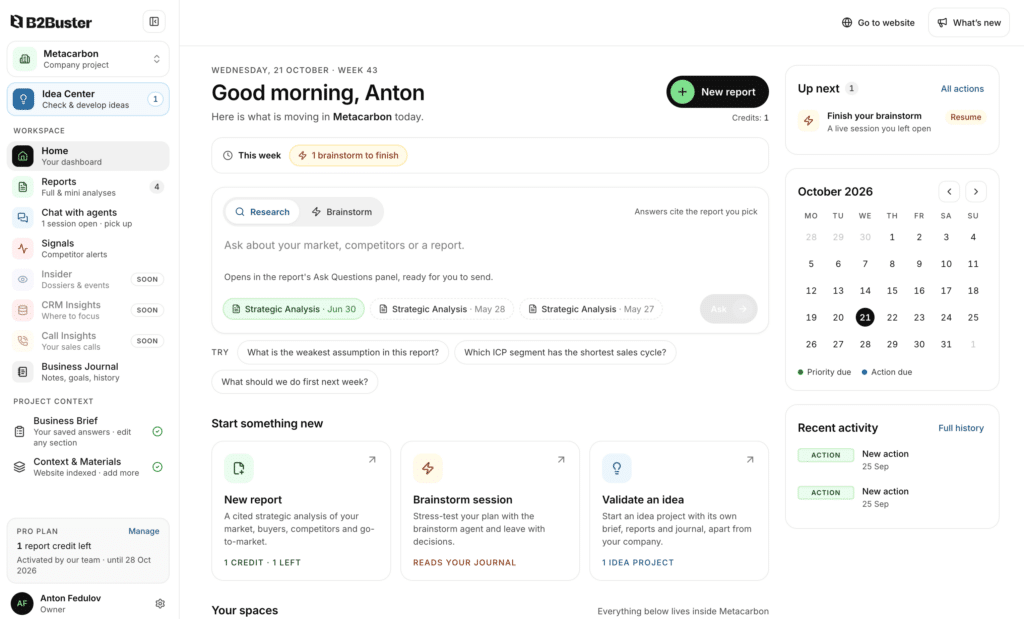Select the Strategic Analysis May 27 report
Viewport: 1024px width, 619px height.
[x=591, y=309]
